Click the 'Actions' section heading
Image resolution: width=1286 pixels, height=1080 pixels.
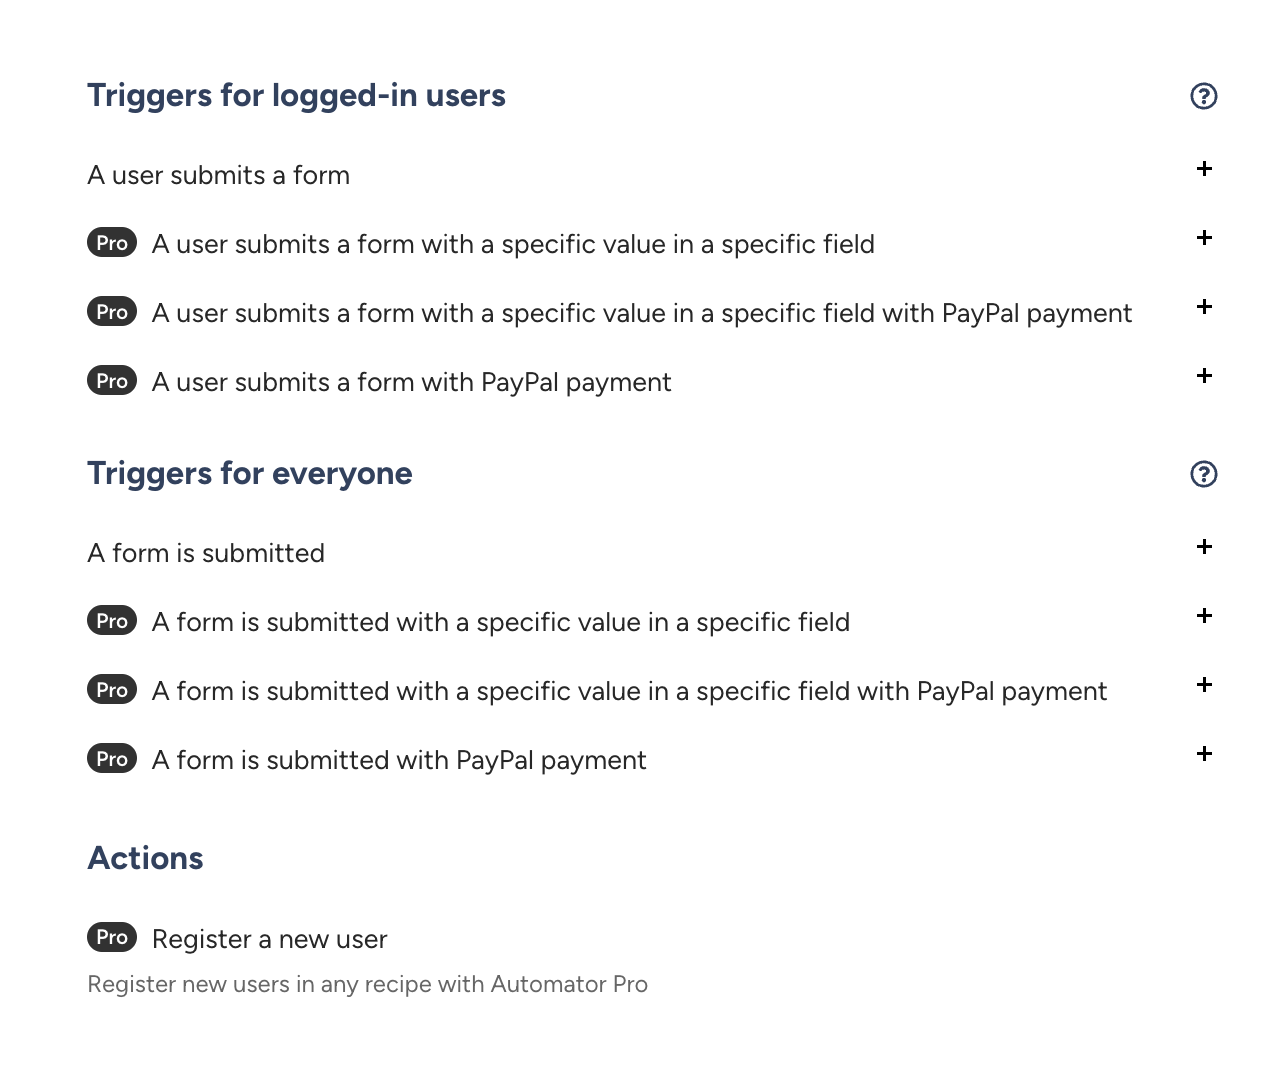146,858
